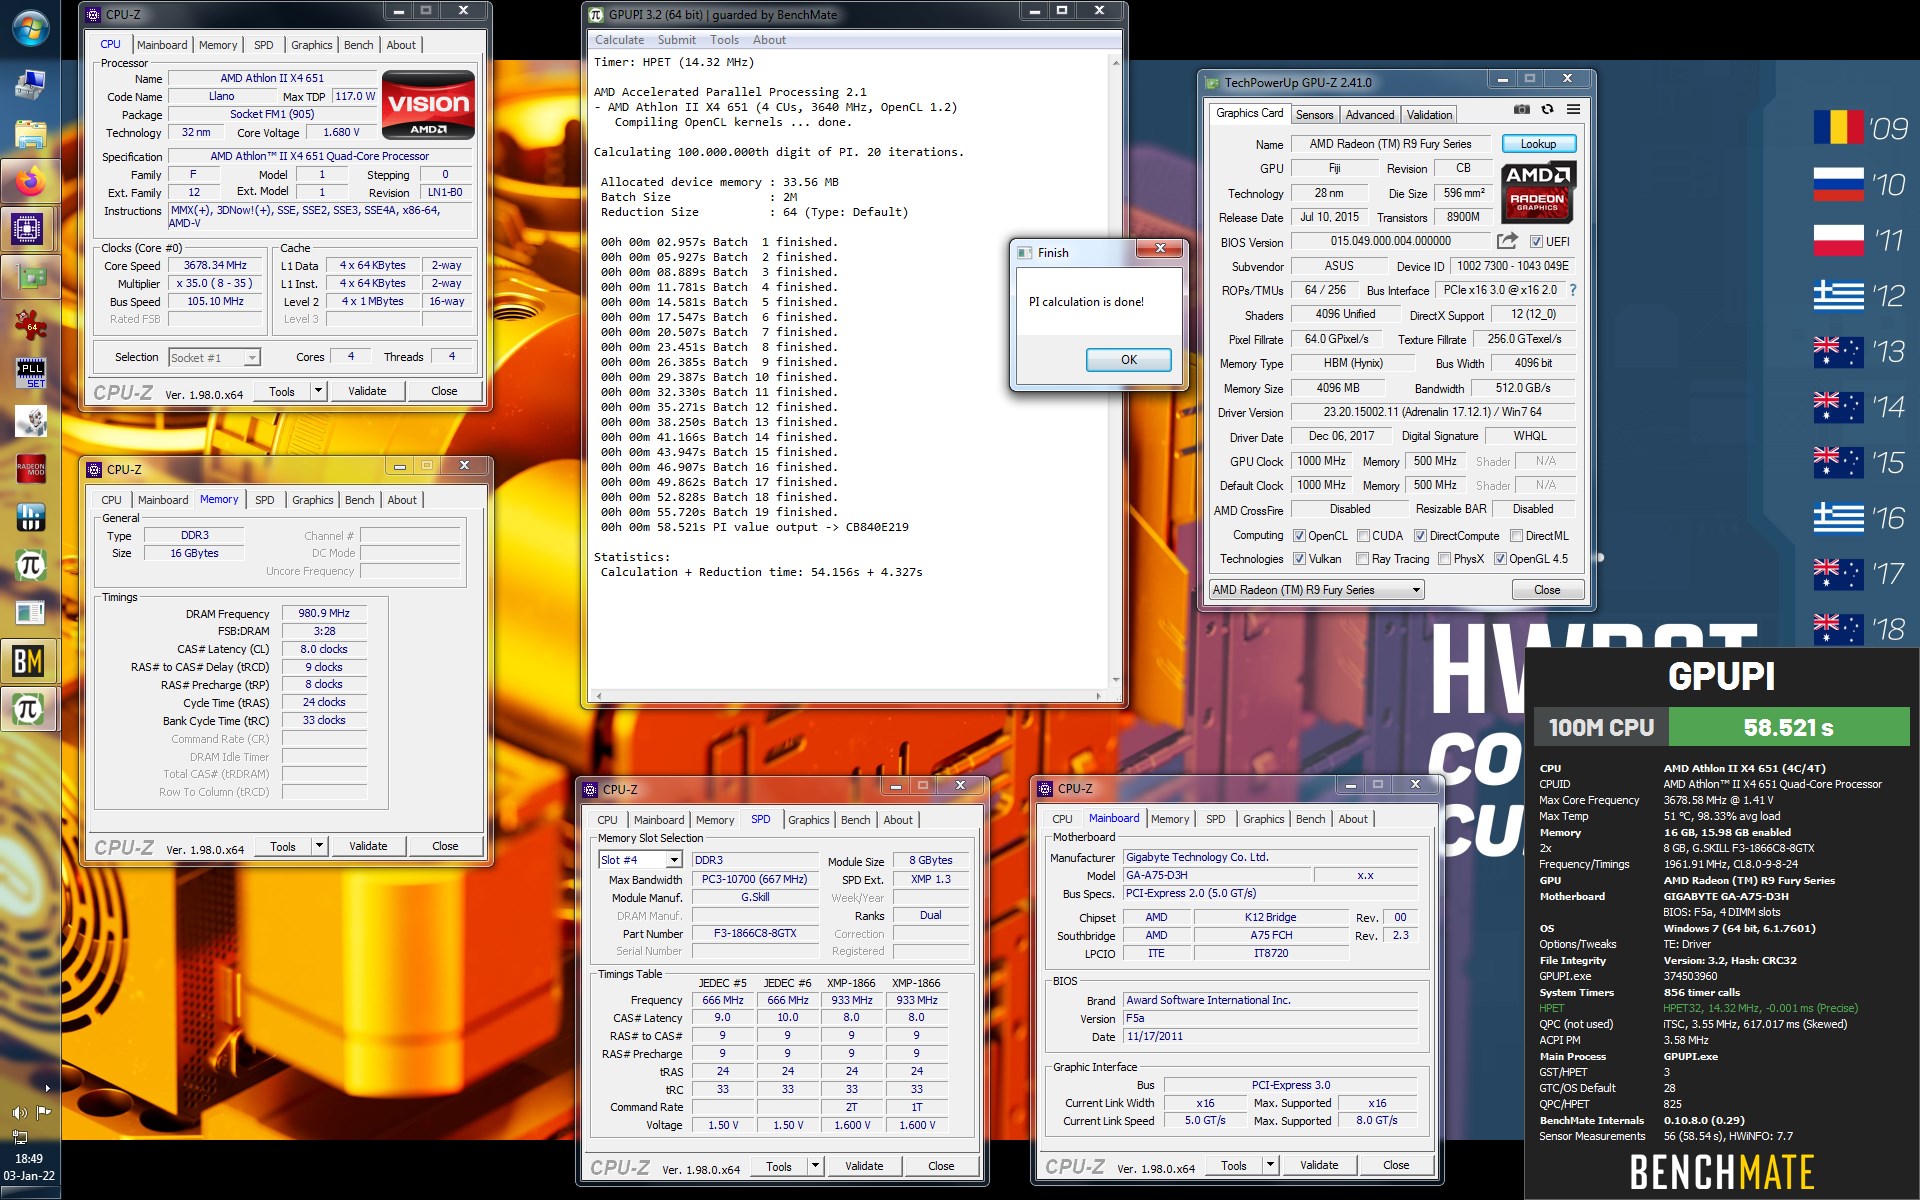1920x1200 pixels.
Task: Click the GPUPI horizontal scrollbar track
Action: (x=848, y=695)
